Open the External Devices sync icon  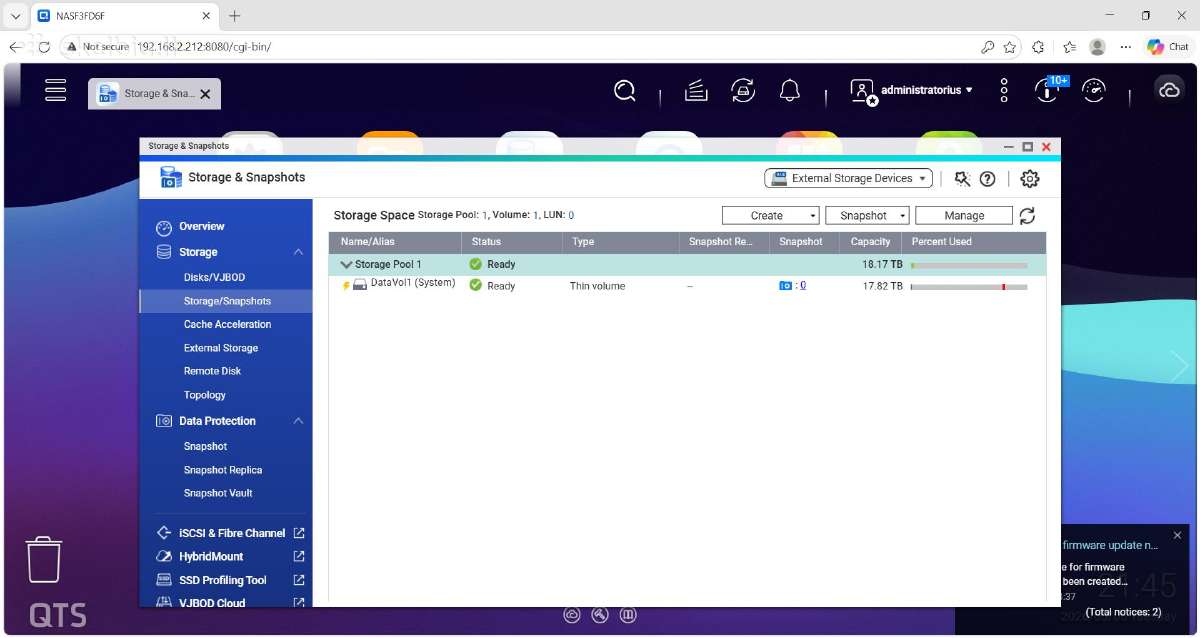pyautogui.click(x=743, y=91)
